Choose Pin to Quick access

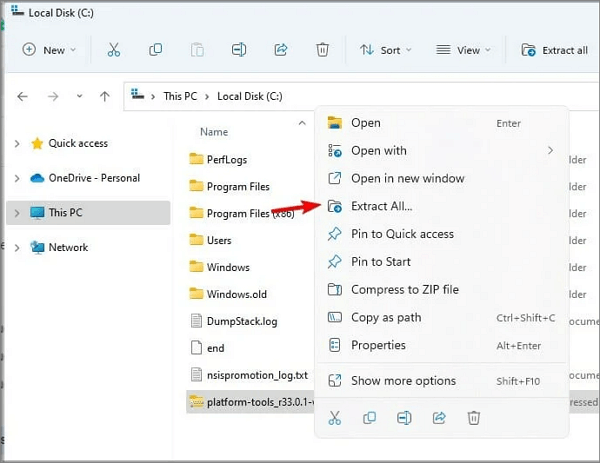[x=441, y=234]
